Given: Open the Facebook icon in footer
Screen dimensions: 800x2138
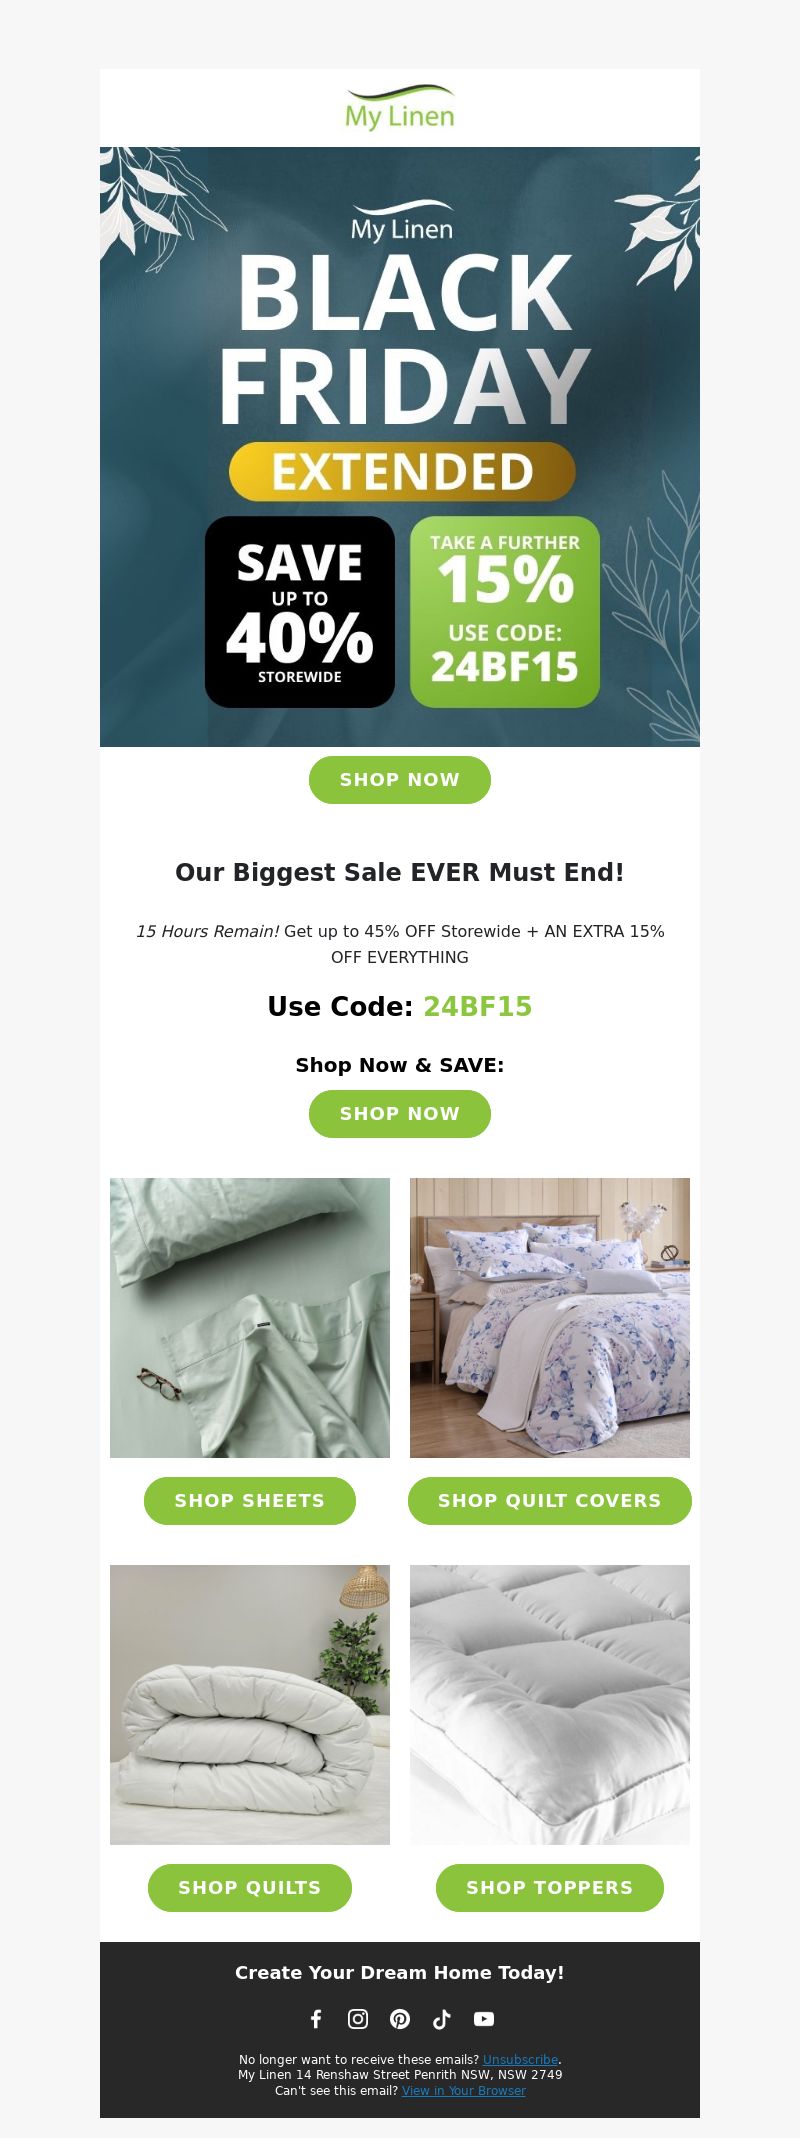Looking at the screenshot, I should pos(316,2019).
